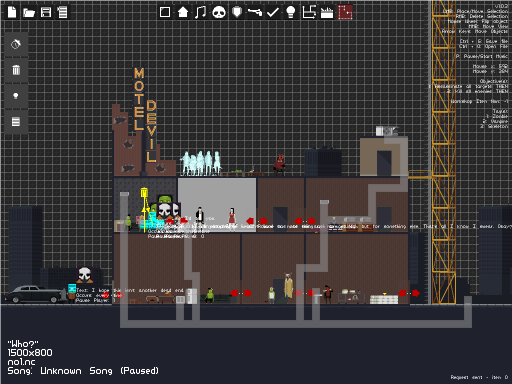
Task: Pick the shield category in top toolbar
Action: coord(237,12)
